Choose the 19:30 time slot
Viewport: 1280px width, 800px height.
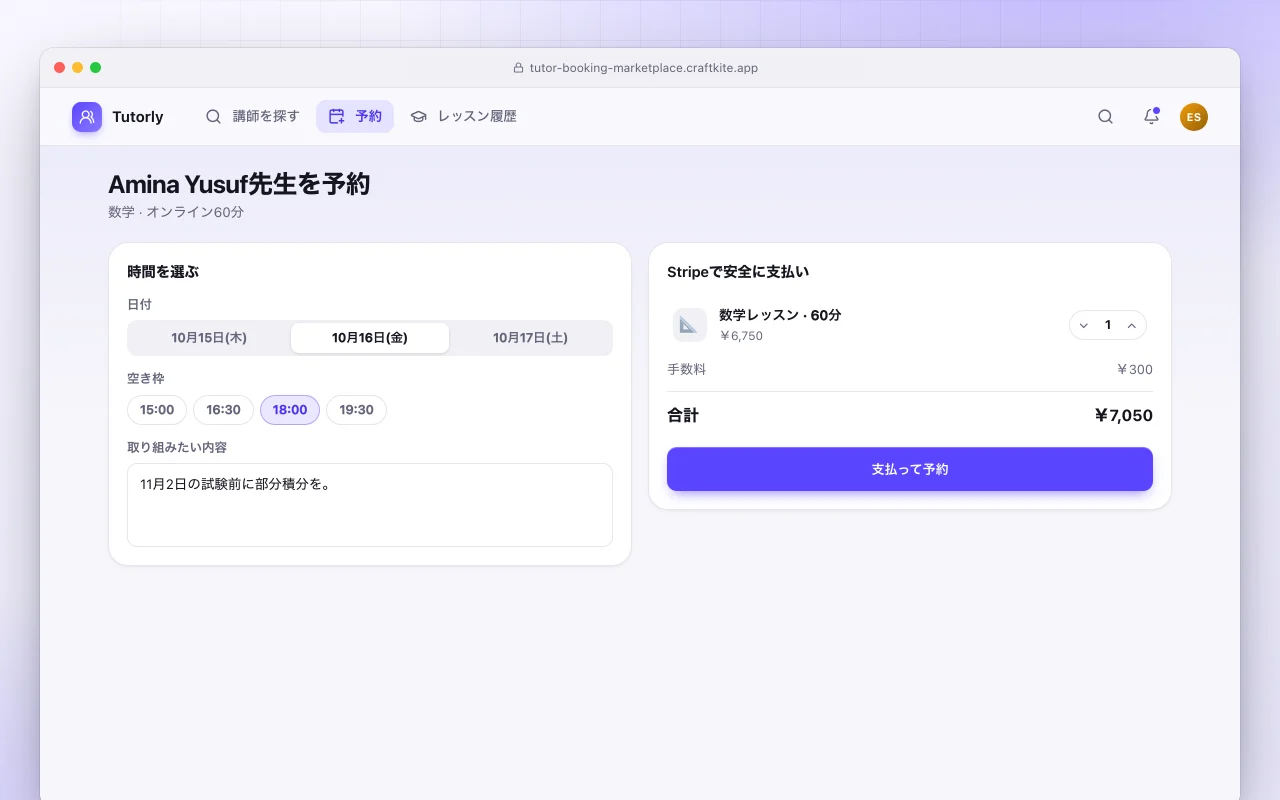(x=356, y=410)
